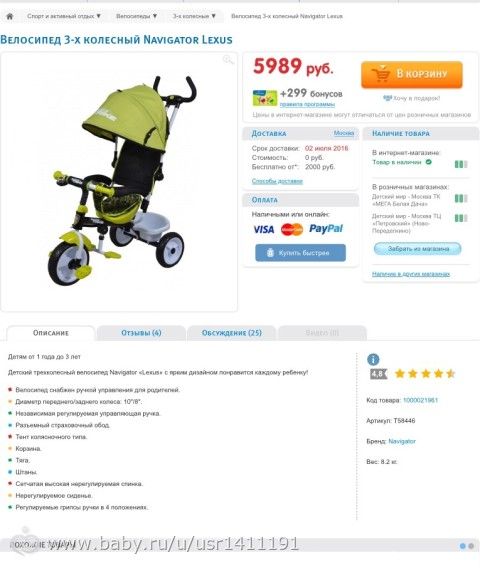Image resolution: width=480 pixels, height=568 pixels.
Task: Click the MasterCard payment logo
Action: click(x=292, y=229)
